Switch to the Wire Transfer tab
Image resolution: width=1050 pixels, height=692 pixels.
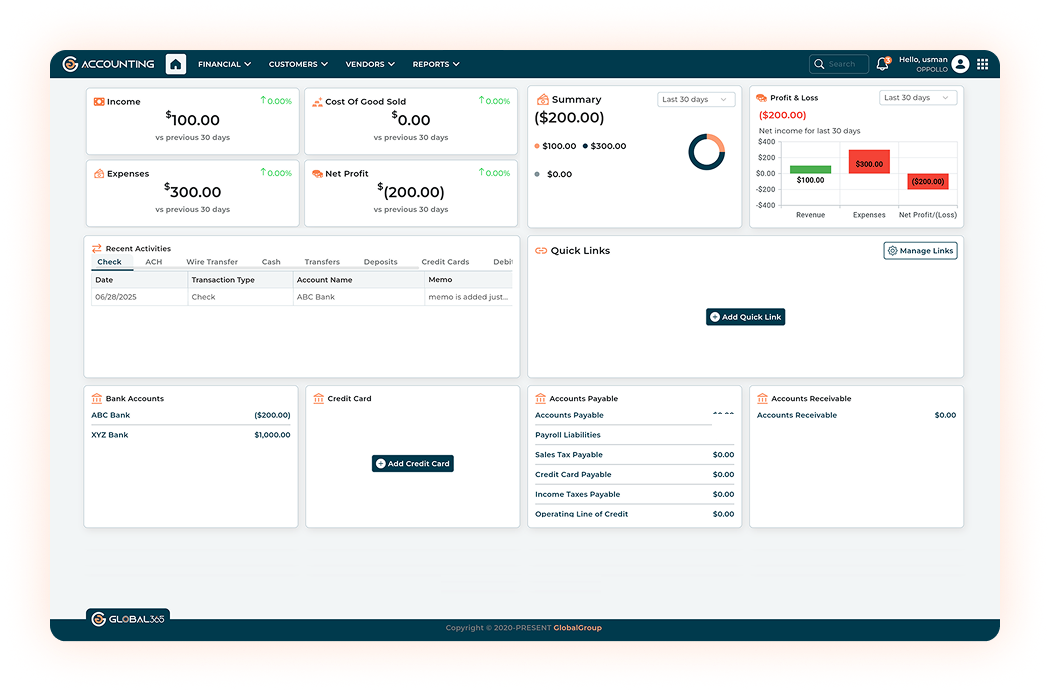pos(212,262)
